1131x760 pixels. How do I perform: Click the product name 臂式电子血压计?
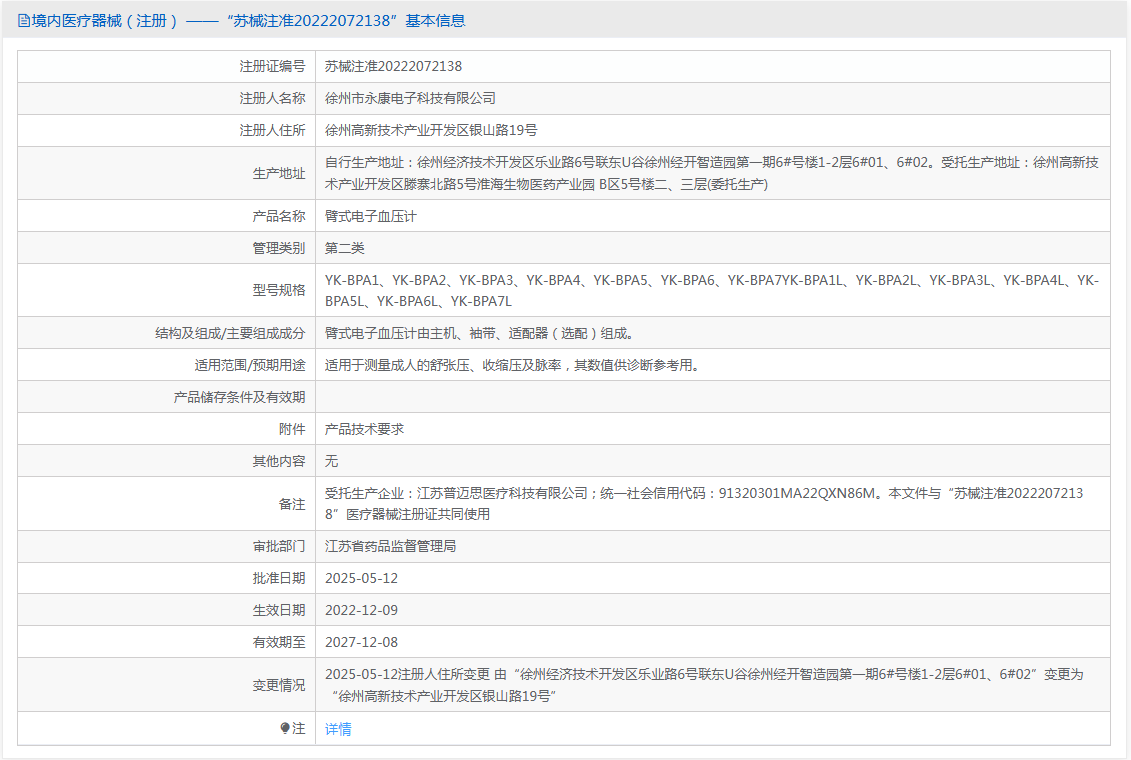tap(370, 216)
